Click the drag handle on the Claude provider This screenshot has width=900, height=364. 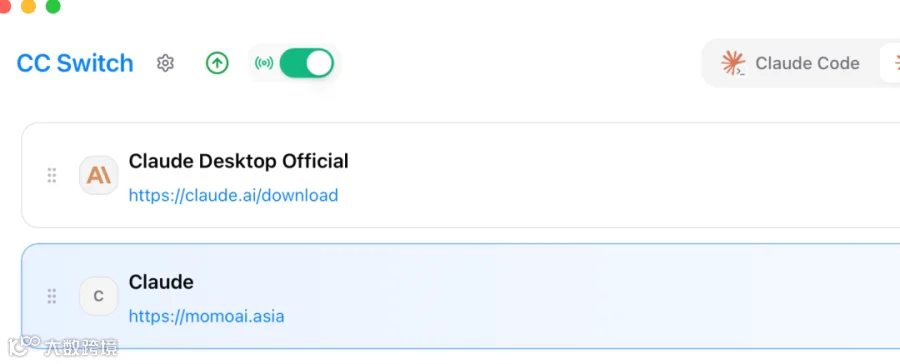[x=52, y=296]
